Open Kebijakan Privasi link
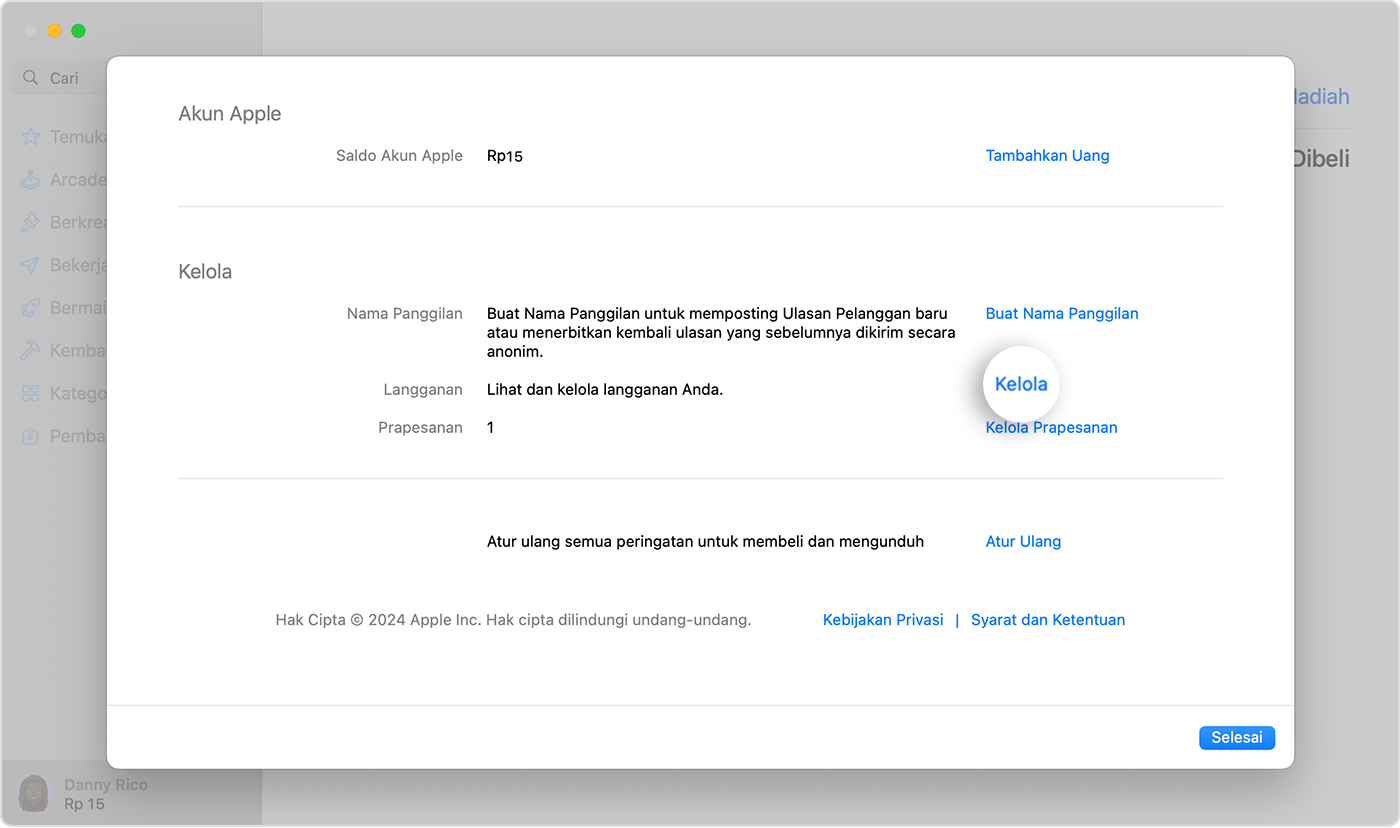The width and height of the screenshot is (1400, 828). [x=883, y=620]
